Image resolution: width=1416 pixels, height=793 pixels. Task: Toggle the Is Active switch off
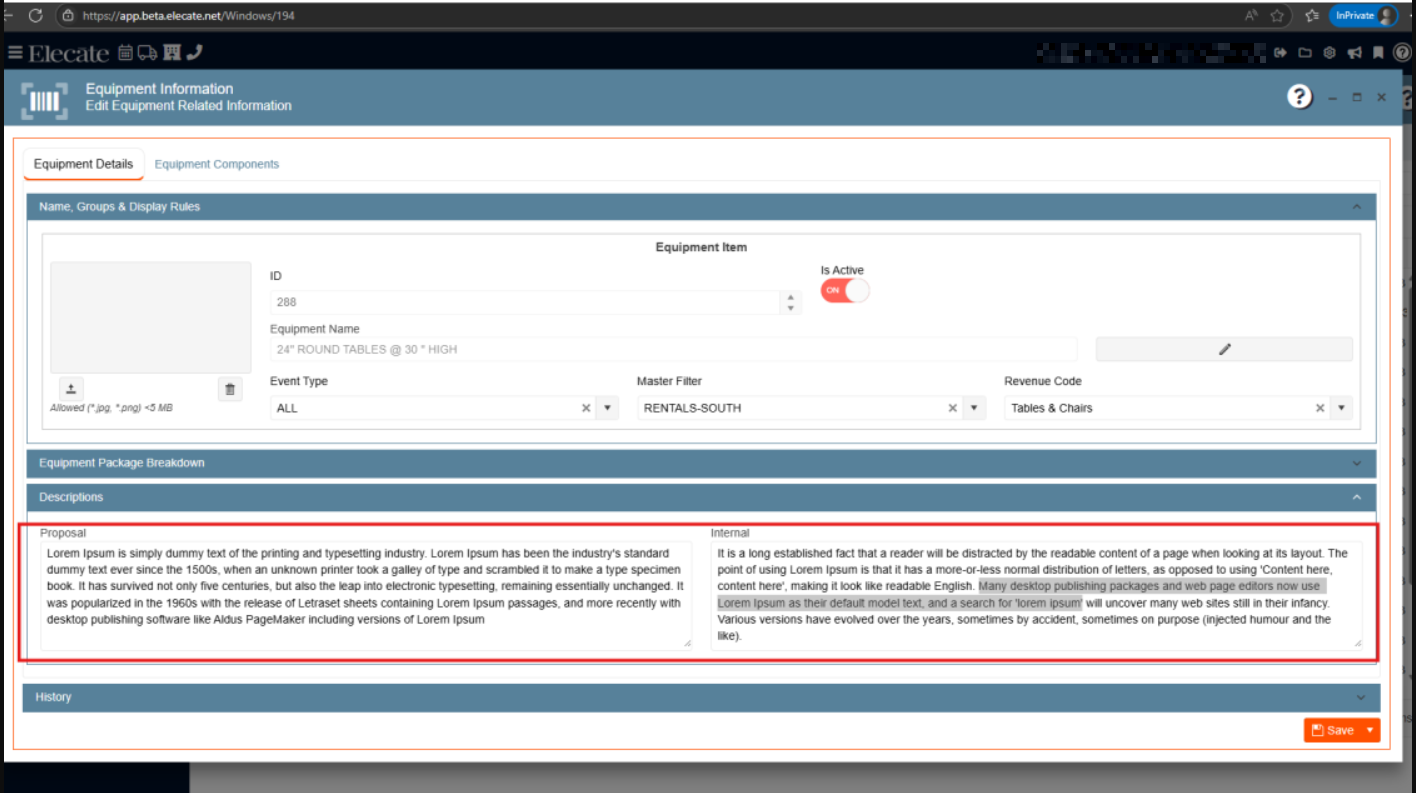[845, 290]
